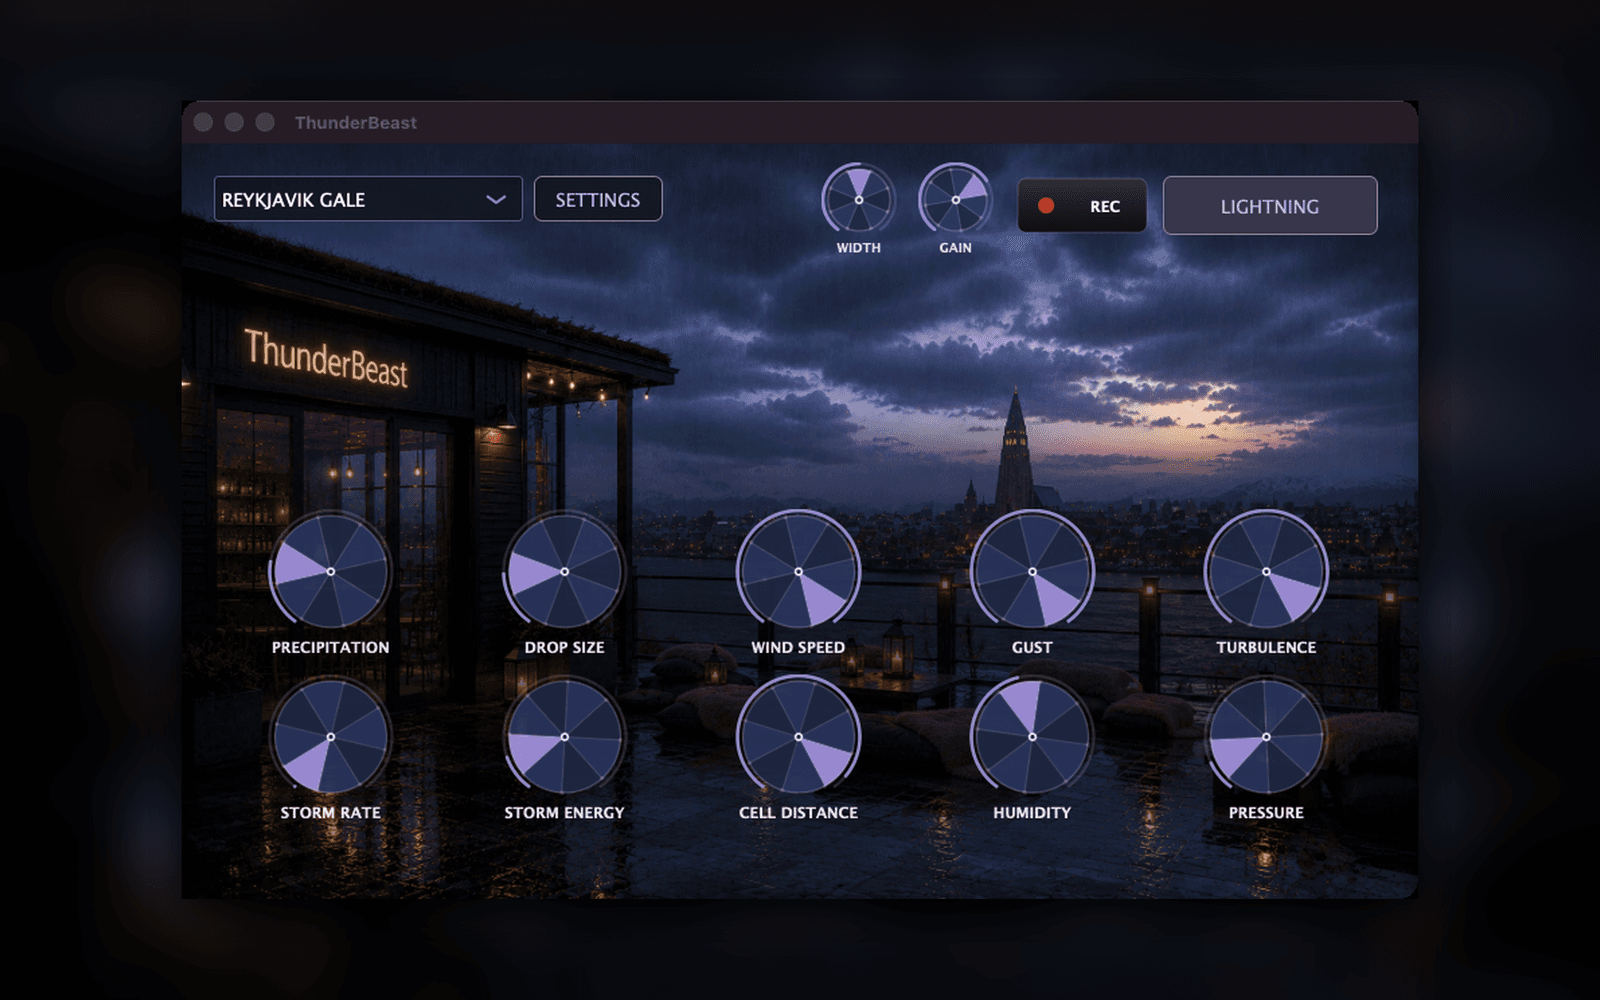Click the GUST knob

click(1032, 571)
